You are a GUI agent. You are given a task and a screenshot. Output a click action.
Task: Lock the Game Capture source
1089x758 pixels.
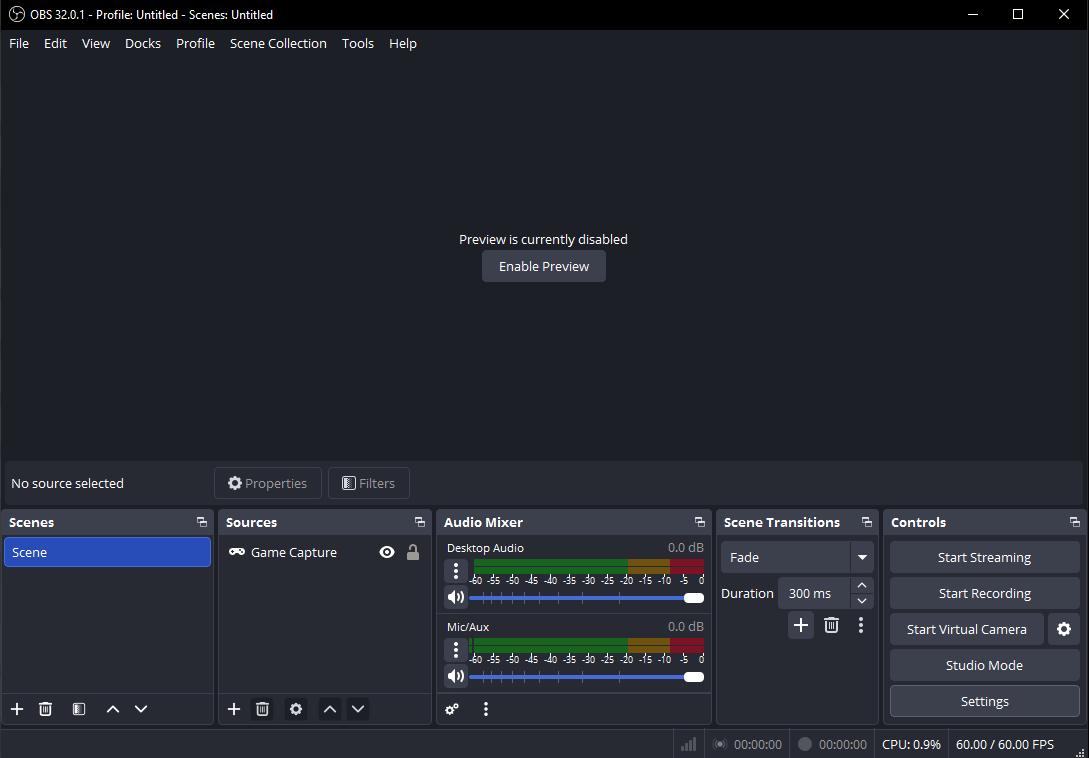(413, 552)
